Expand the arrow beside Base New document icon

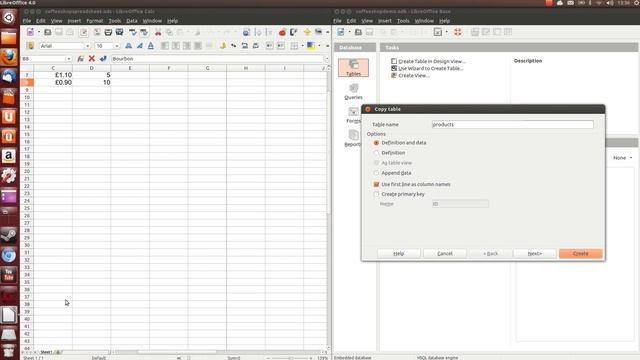point(349,32)
